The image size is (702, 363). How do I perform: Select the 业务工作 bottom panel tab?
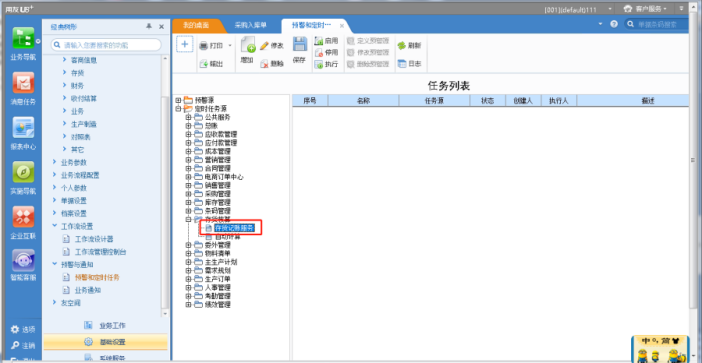click(x=106, y=325)
